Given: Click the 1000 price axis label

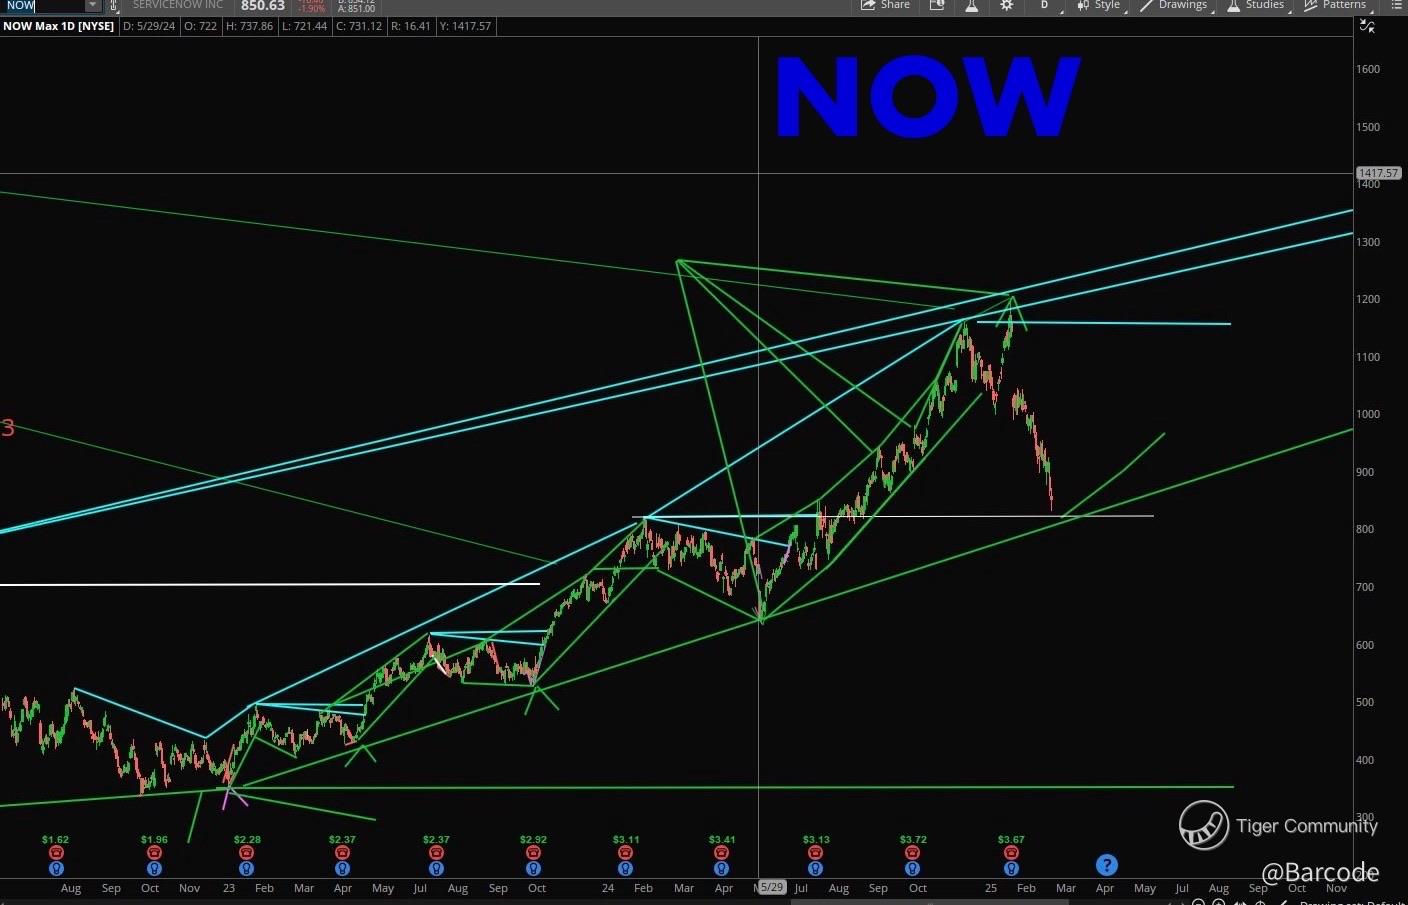Looking at the screenshot, I should tap(1368, 414).
